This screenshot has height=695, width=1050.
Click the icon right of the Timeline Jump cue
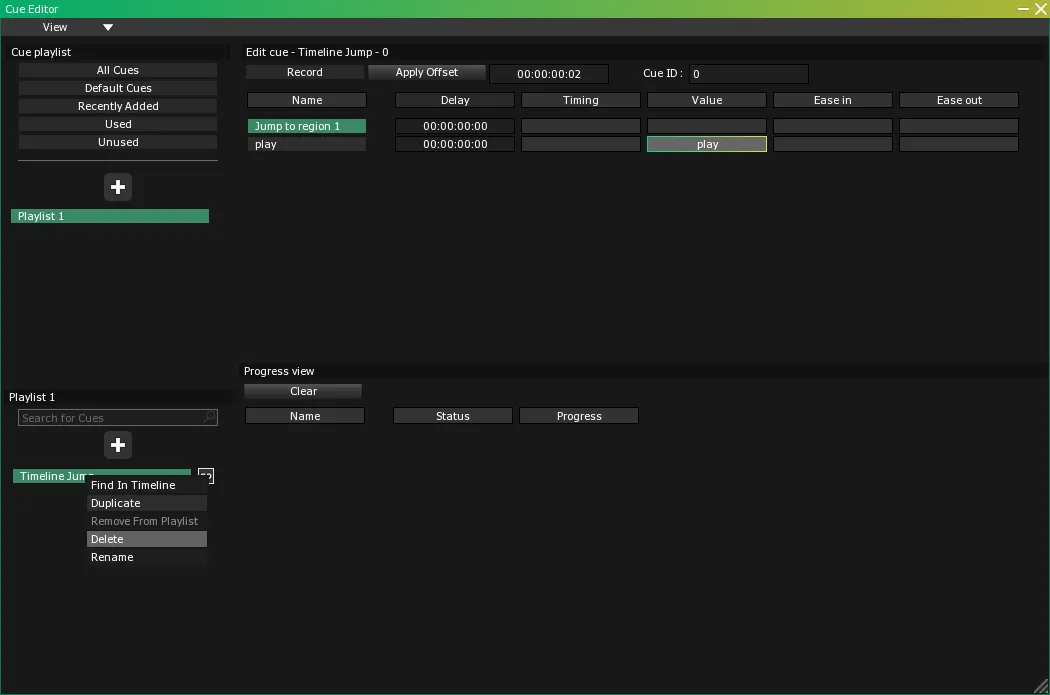206,476
